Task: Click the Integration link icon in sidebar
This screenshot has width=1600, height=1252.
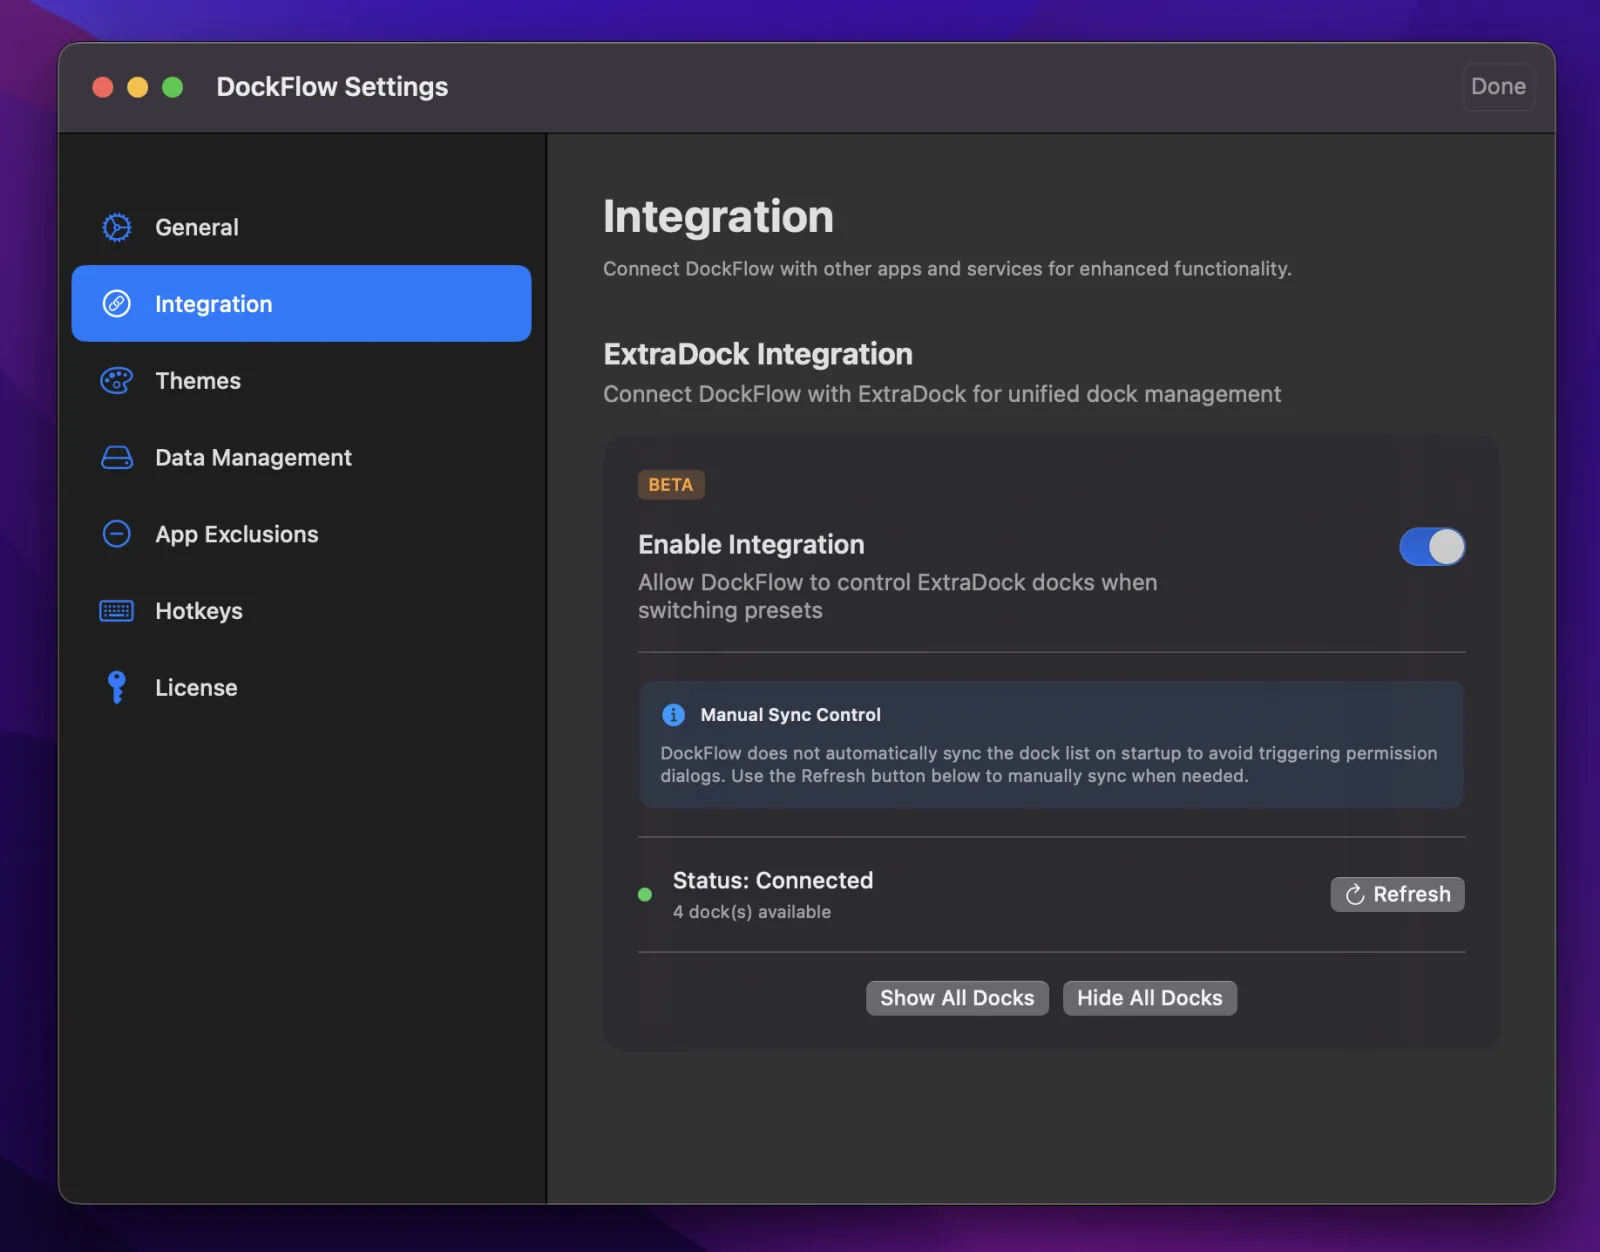Action: [x=117, y=304]
